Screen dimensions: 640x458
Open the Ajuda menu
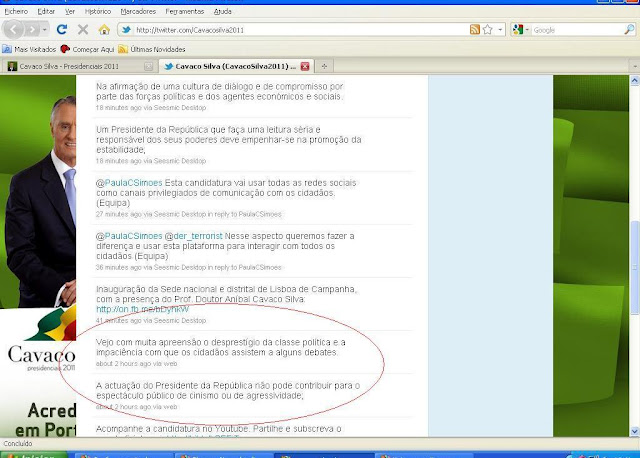(x=222, y=11)
